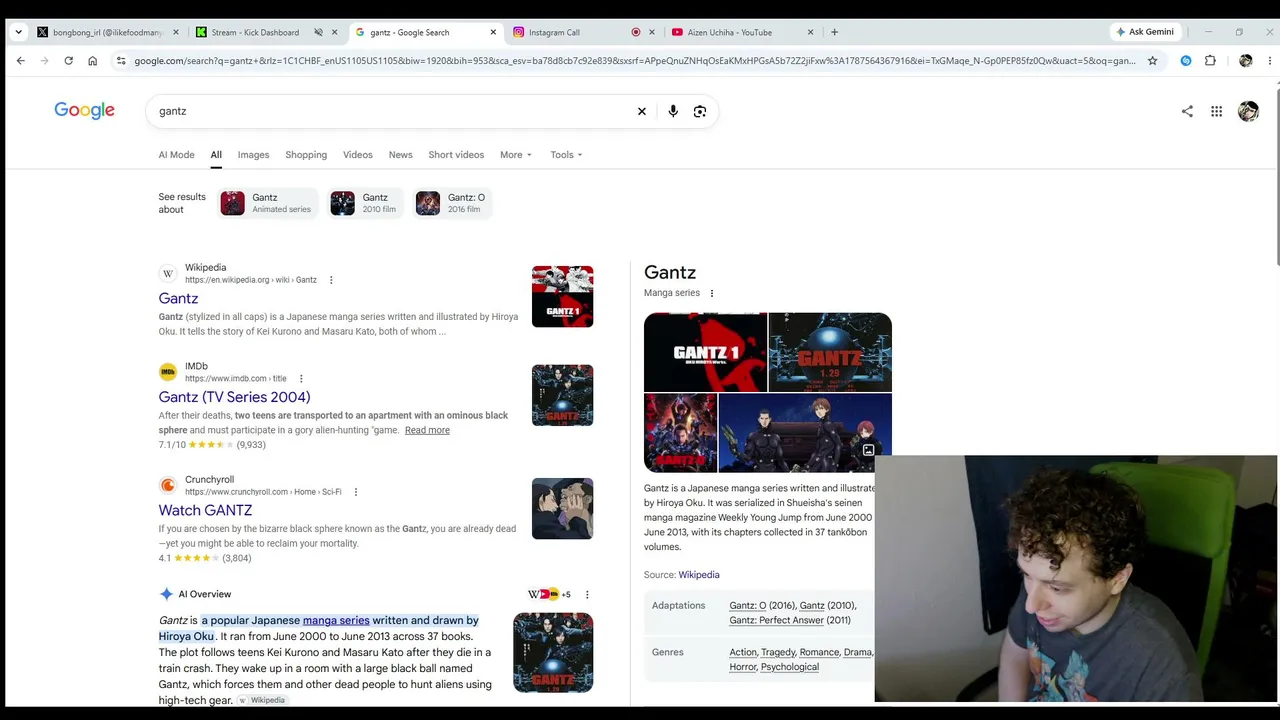Open the manga series link in AI Overview
The width and height of the screenshot is (1280, 720).
(x=336, y=620)
